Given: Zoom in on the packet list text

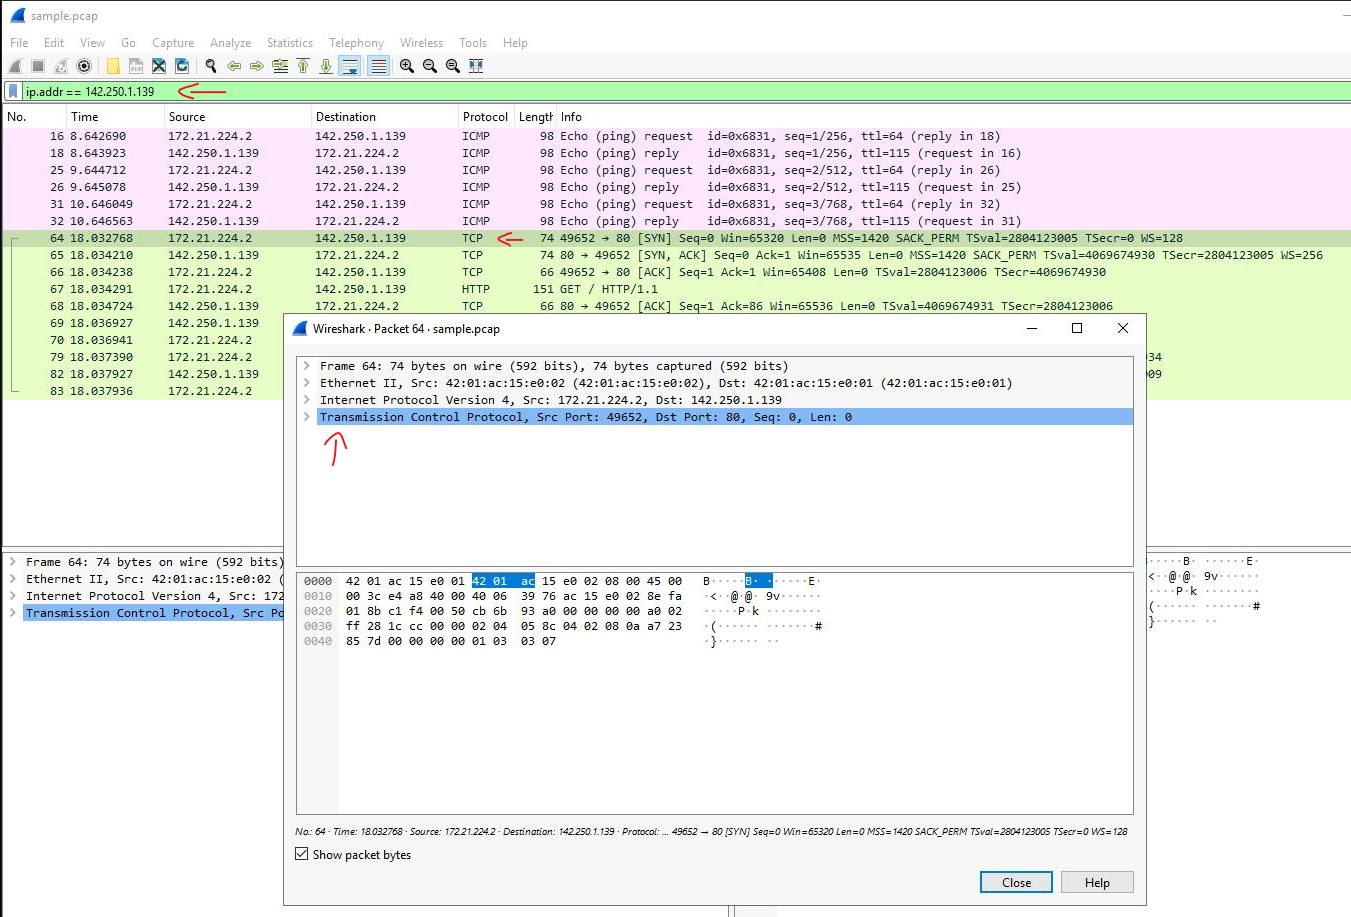Looking at the screenshot, I should tap(407, 66).
